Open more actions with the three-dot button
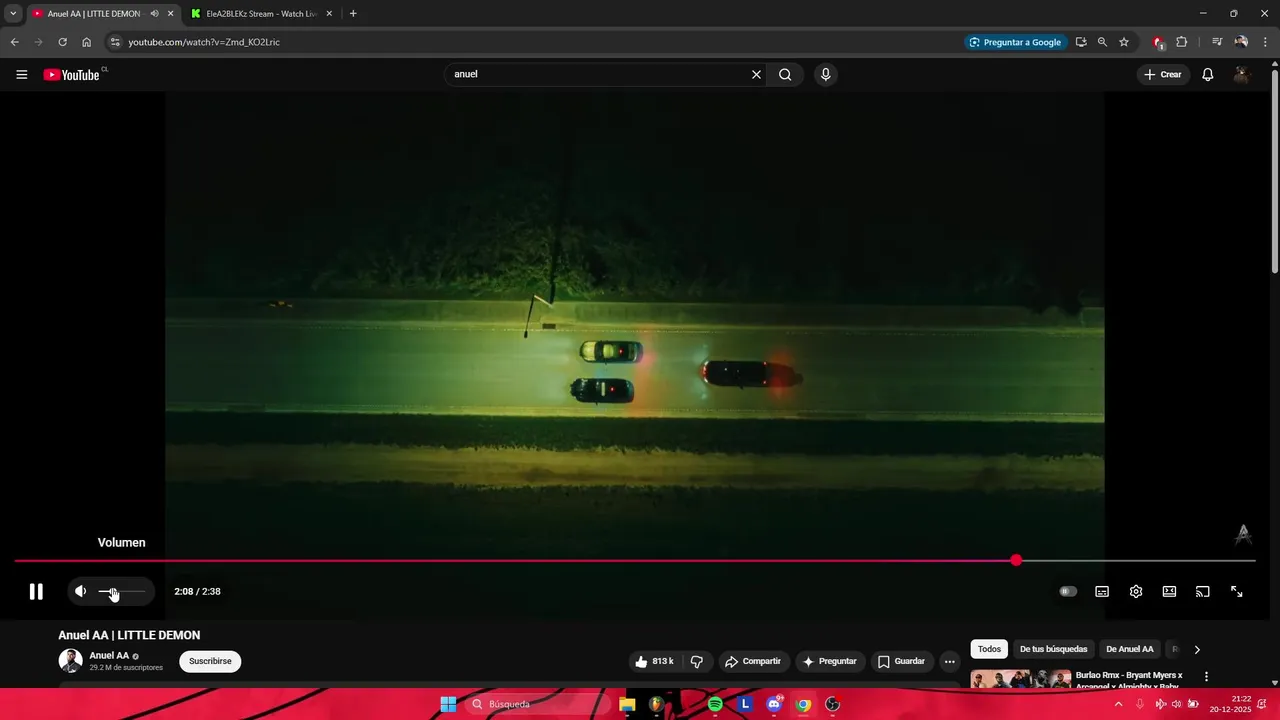This screenshot has height=720, width=1280. 949,661
